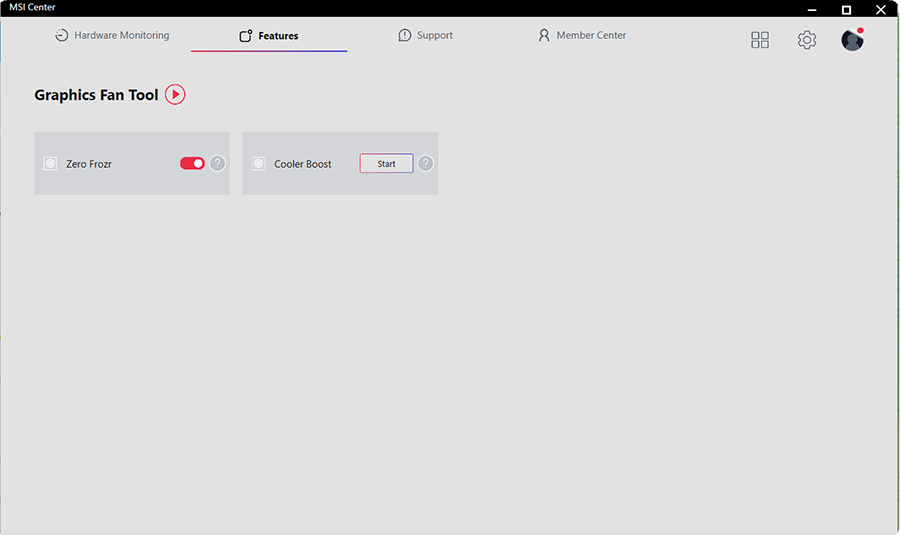Maximize the MSI Center window
This screenshot has width=900, height=535.
coord(846,9)
